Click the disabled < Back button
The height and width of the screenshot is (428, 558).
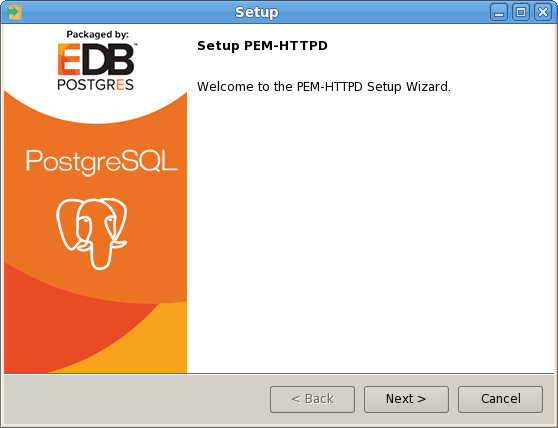(312, 399)
